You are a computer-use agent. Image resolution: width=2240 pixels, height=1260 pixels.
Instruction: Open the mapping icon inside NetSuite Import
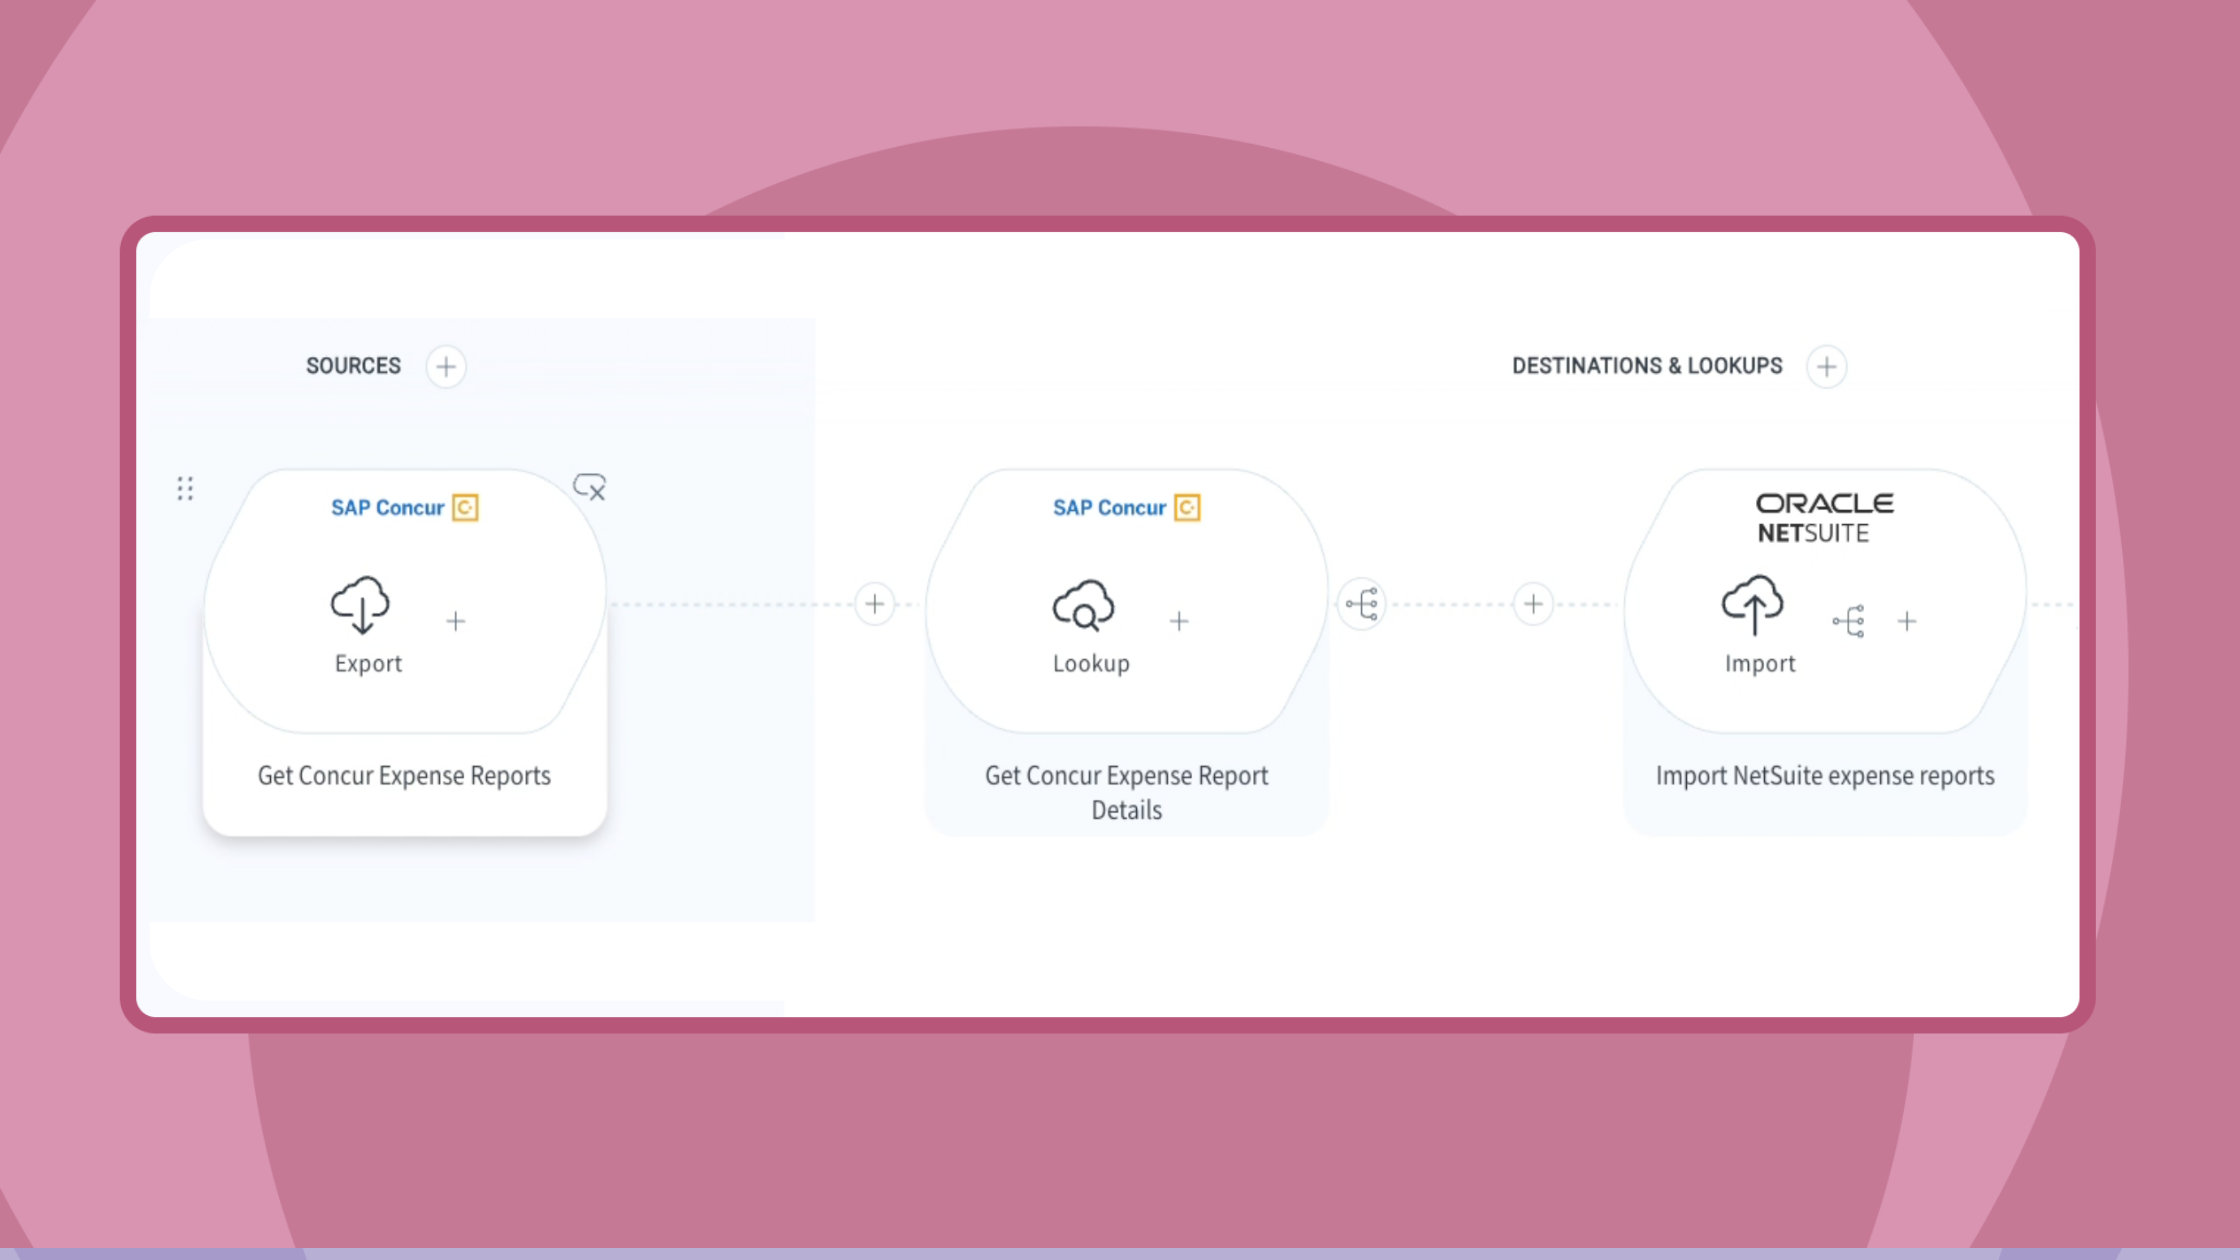coord(1848,621)
